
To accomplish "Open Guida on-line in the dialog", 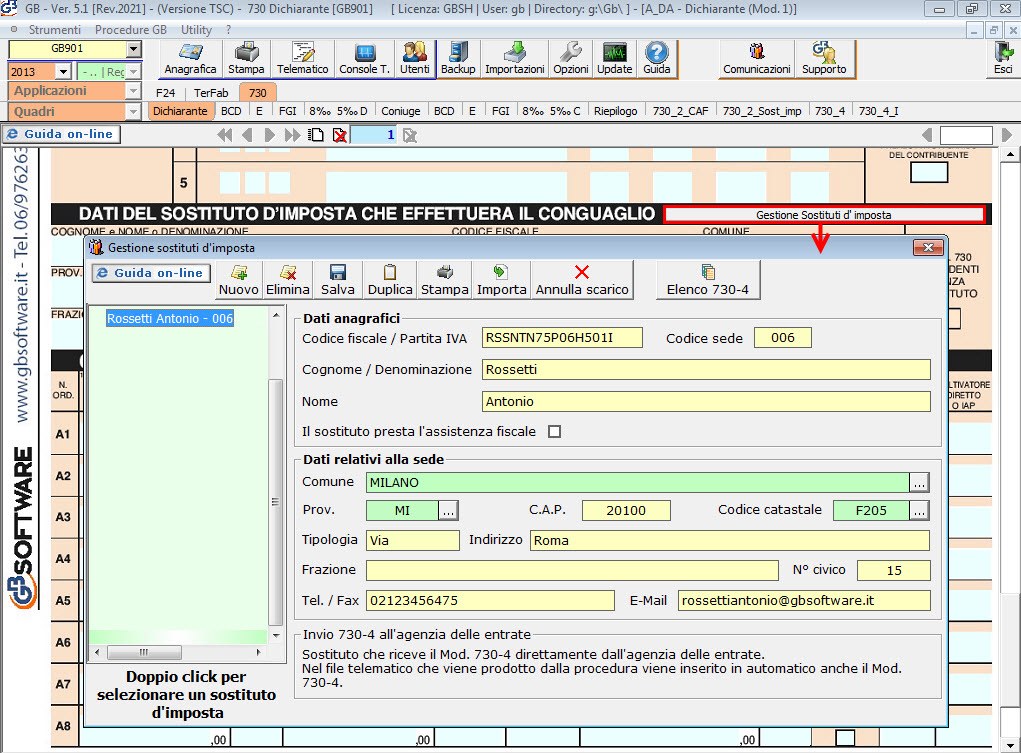I will click(151, 273).
